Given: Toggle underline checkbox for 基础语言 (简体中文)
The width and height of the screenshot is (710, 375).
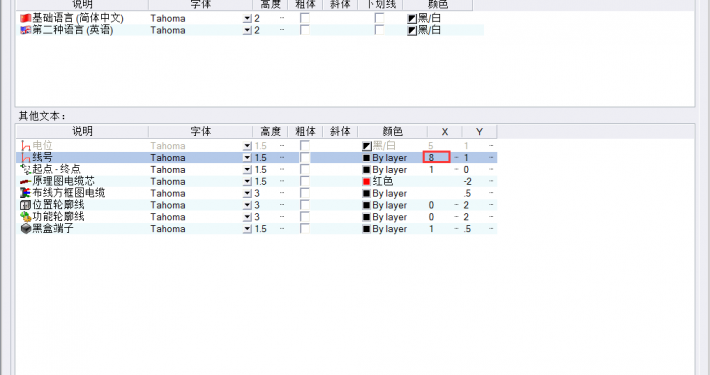Looking at the screenshot, I should pos(379,18).
